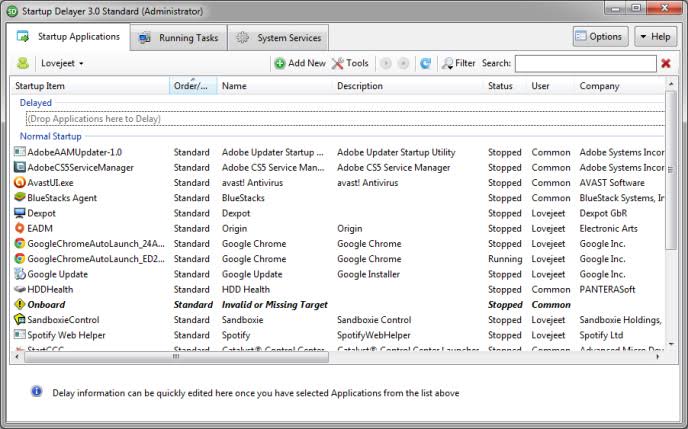Click the Normal Startup group header

point(50,136)
